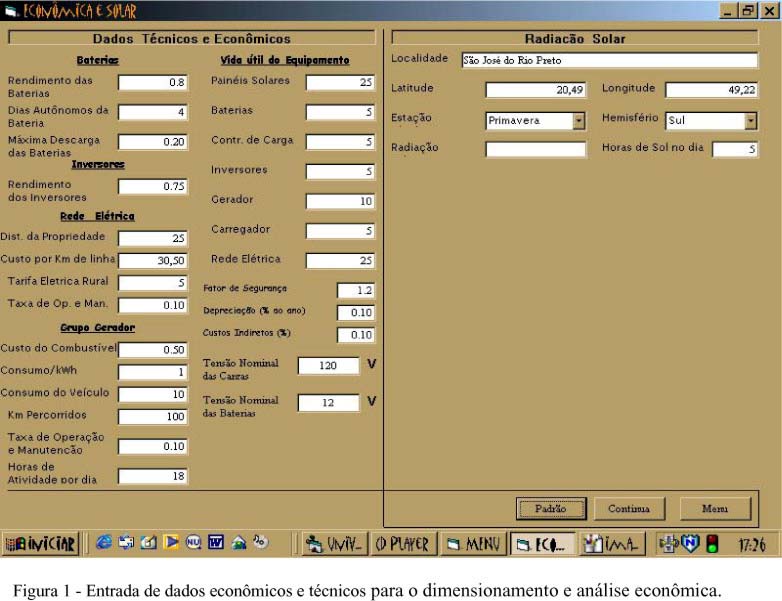
Task: Open Microsoft Word from quick launch
Action: click(216, 543)
